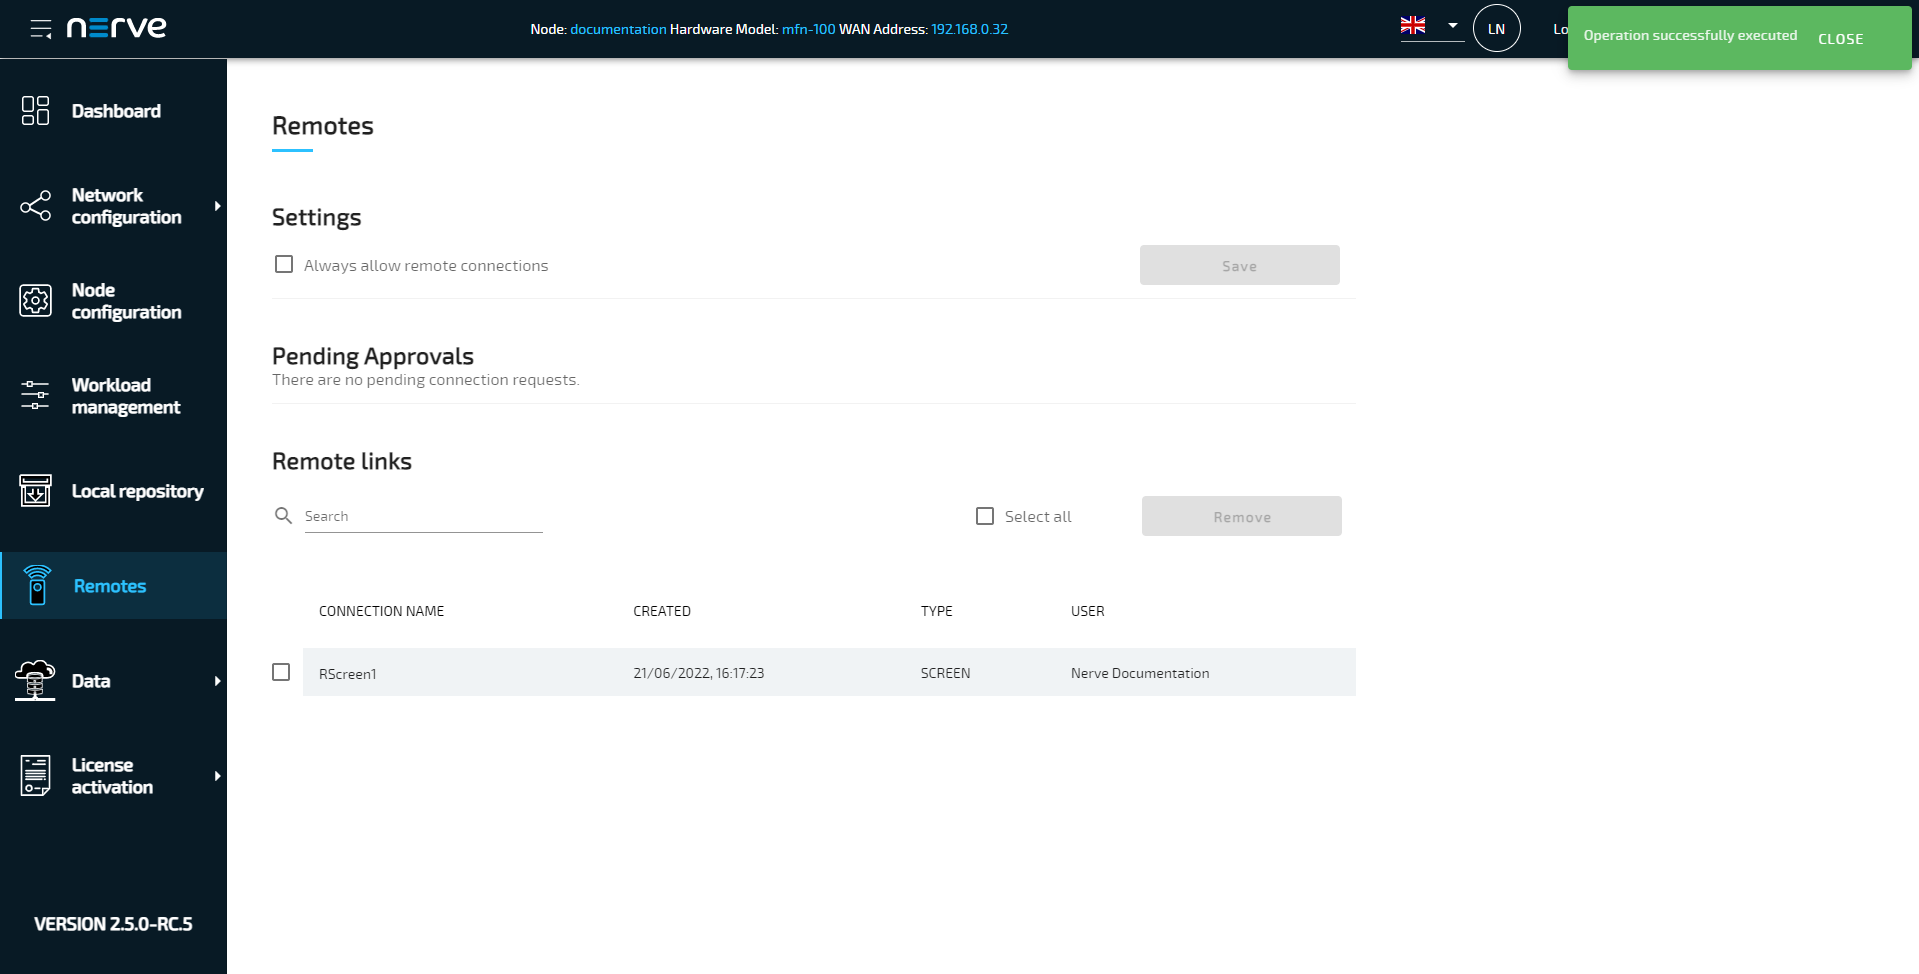Screen dimensions: 1919x974
Task: Click the hamburger menu icon
Action: 41,29
